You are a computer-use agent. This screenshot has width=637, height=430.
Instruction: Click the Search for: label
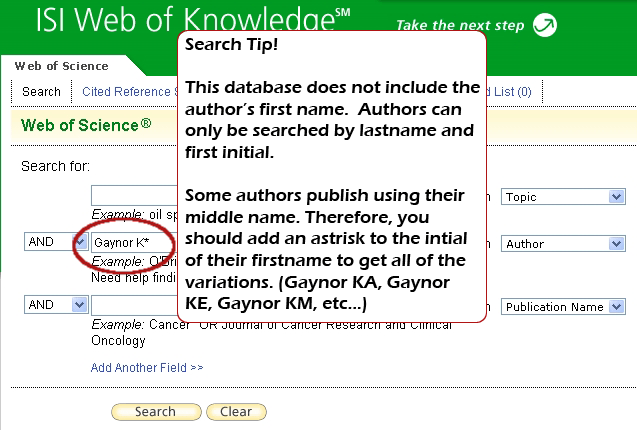coord(55,166)
